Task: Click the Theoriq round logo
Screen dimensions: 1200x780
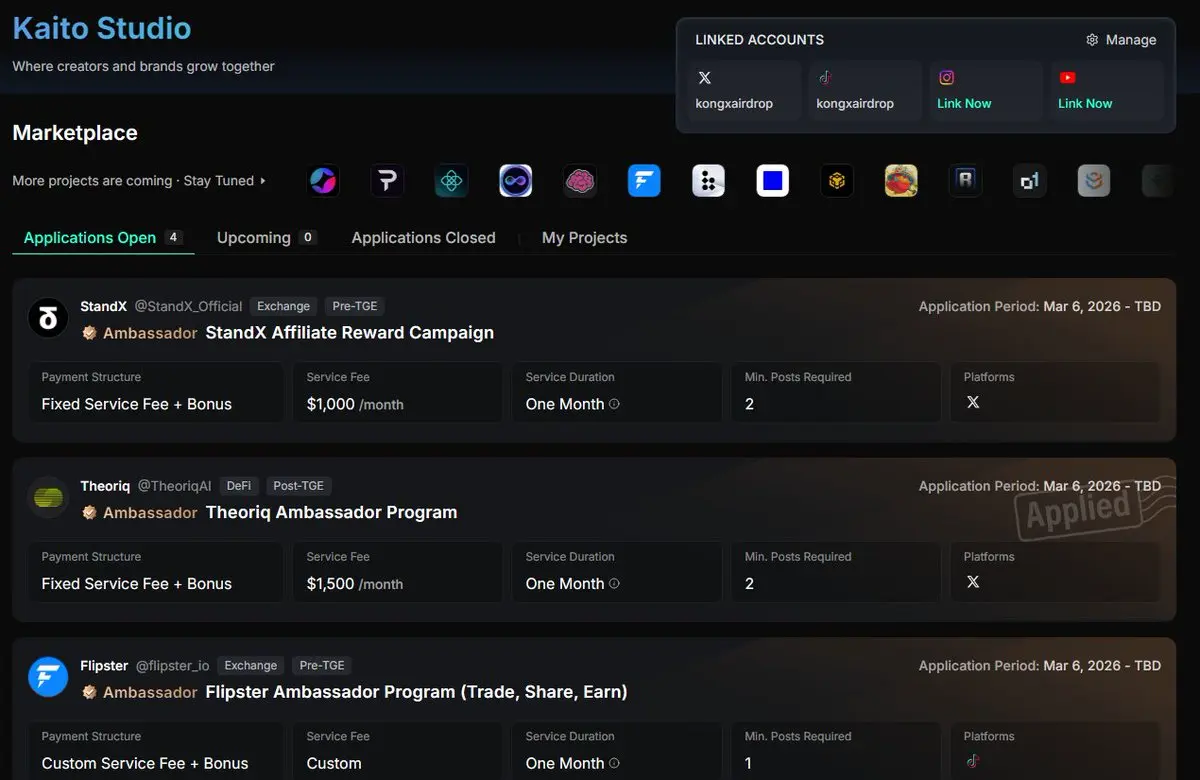Action: coord(48,498)
